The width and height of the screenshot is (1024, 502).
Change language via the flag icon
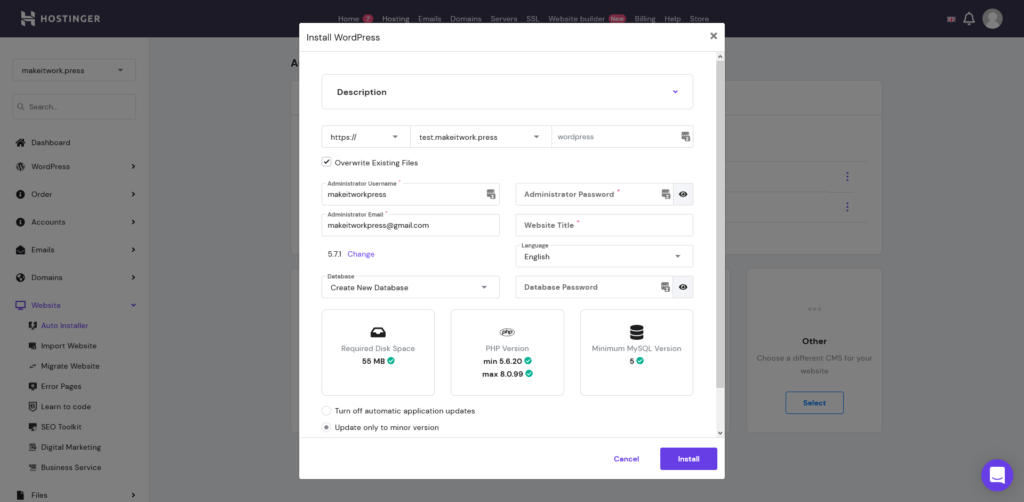point(951,20)
